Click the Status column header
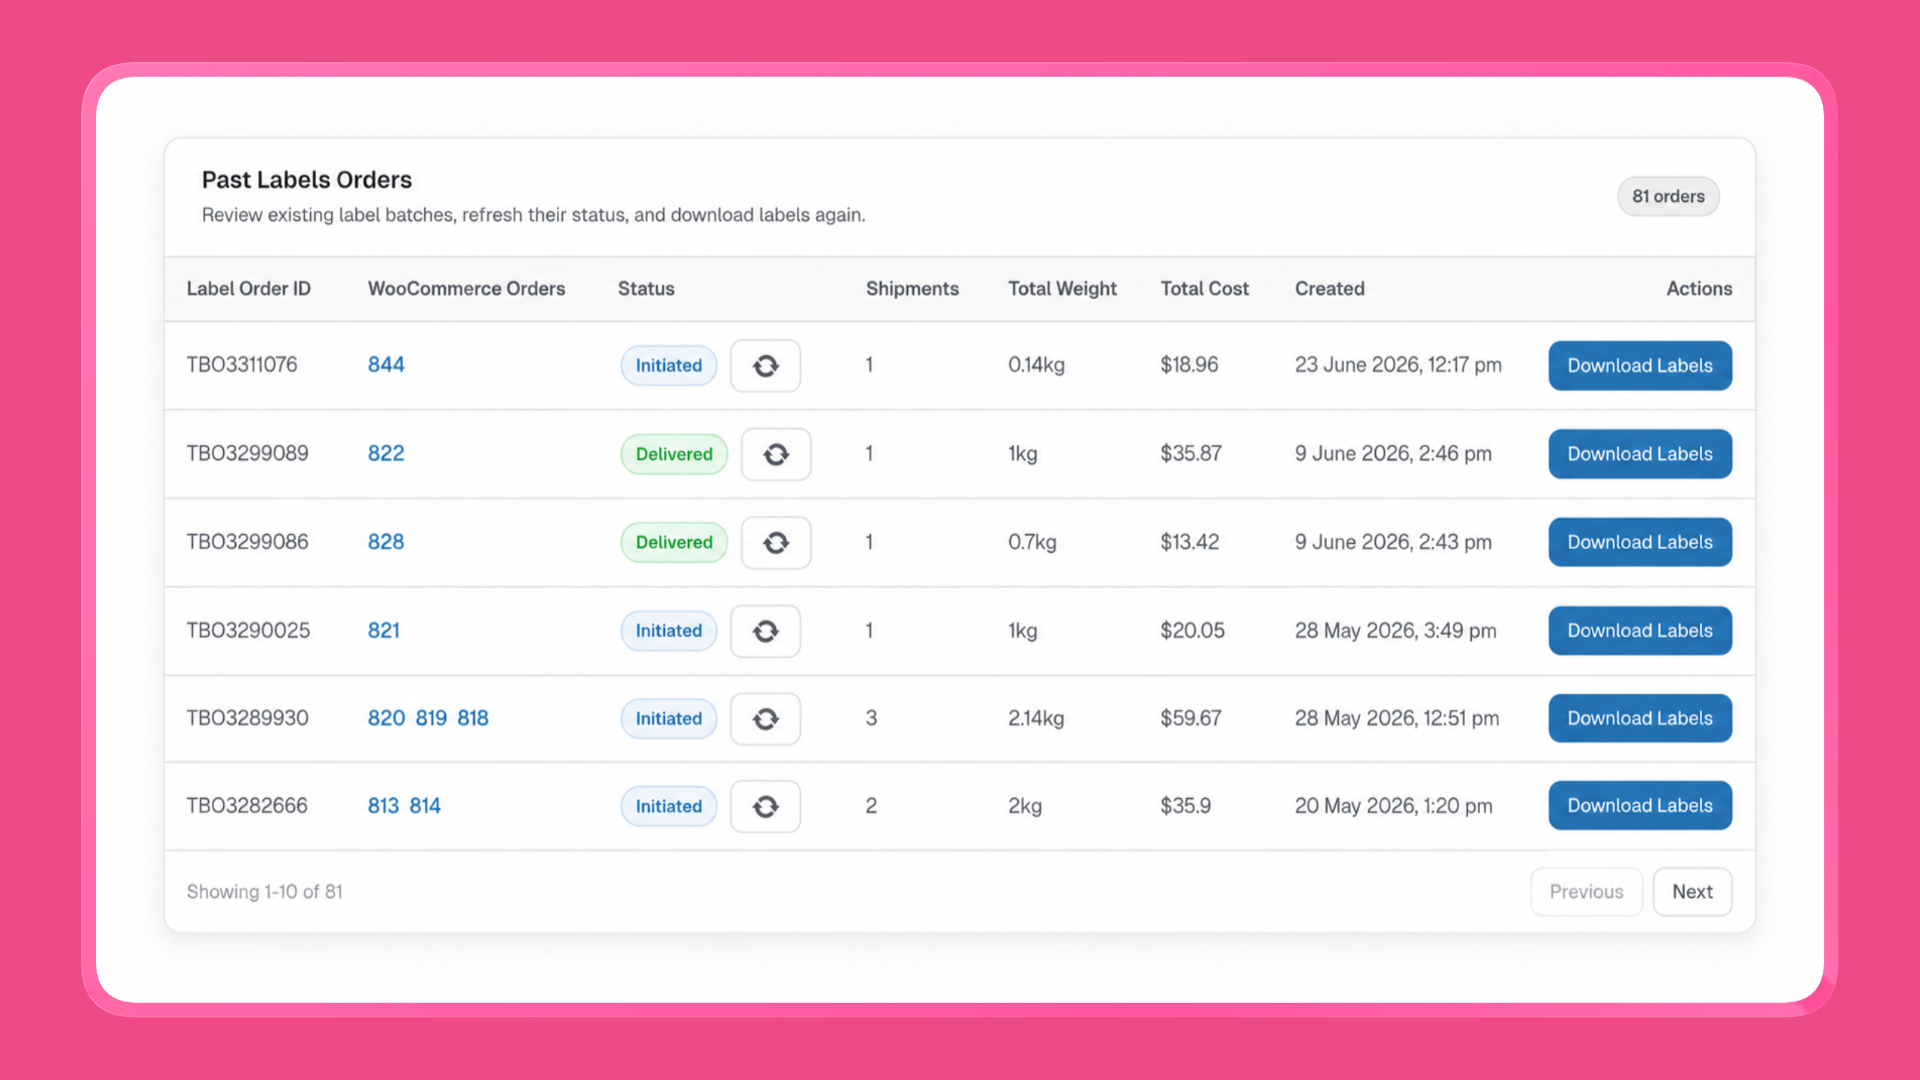The height and width of the screenshot is (1080, 1920). 646,289
